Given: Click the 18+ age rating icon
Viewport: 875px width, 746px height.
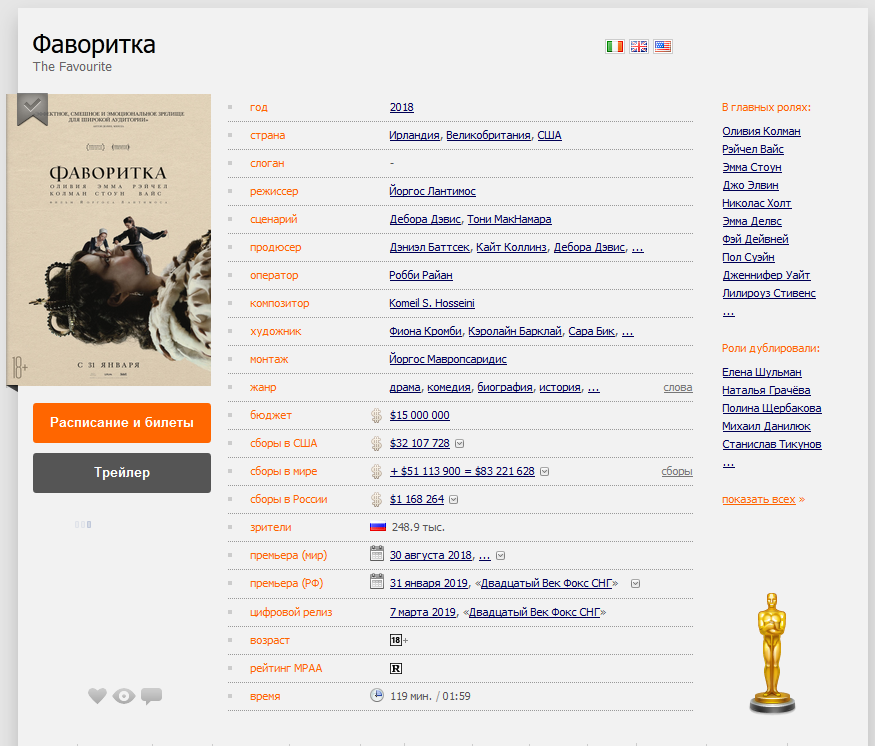Looking at the screenshot, I should [x=396, y=639].
